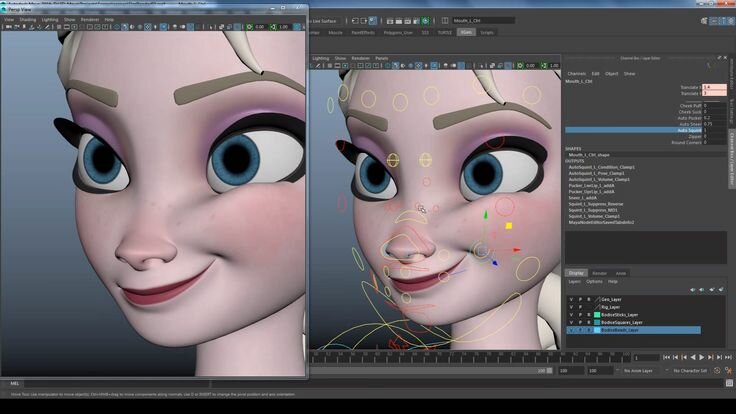The width and height of the screenshot is (736, 414).
Task: Toggle visibility of Geo_Layer
Action: (x=571, y=299)
